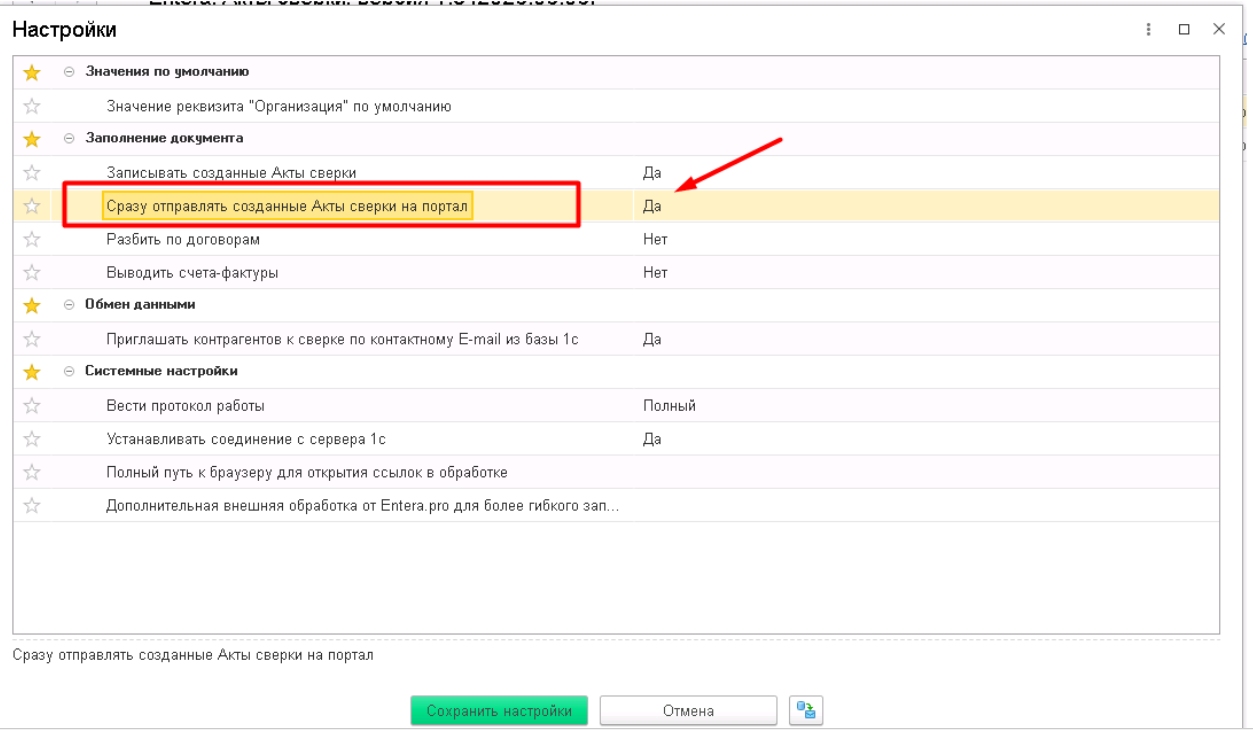Select Записывать созданные Акты сверки setting
The width and height of the screenshot is (1253, 730).
coord(231,173)
